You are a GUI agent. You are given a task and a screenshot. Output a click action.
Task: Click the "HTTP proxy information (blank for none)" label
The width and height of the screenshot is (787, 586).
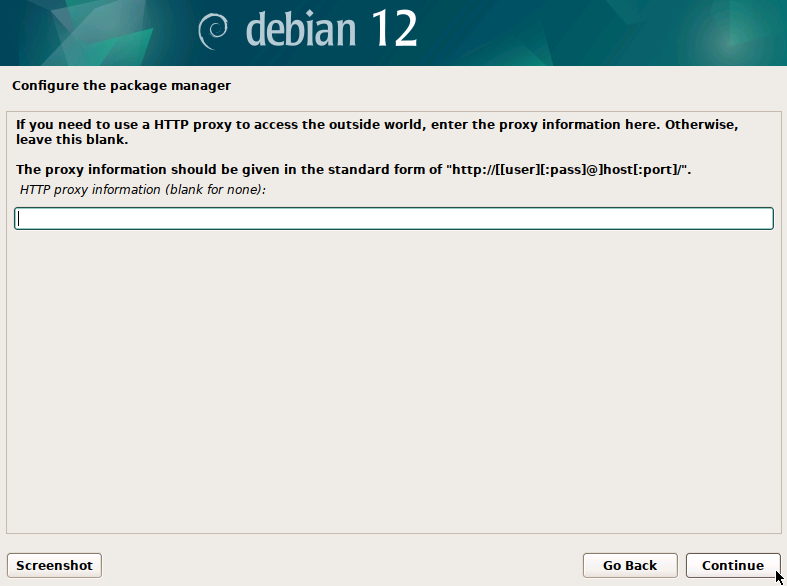pyautogui.click(x=142, y=189)
